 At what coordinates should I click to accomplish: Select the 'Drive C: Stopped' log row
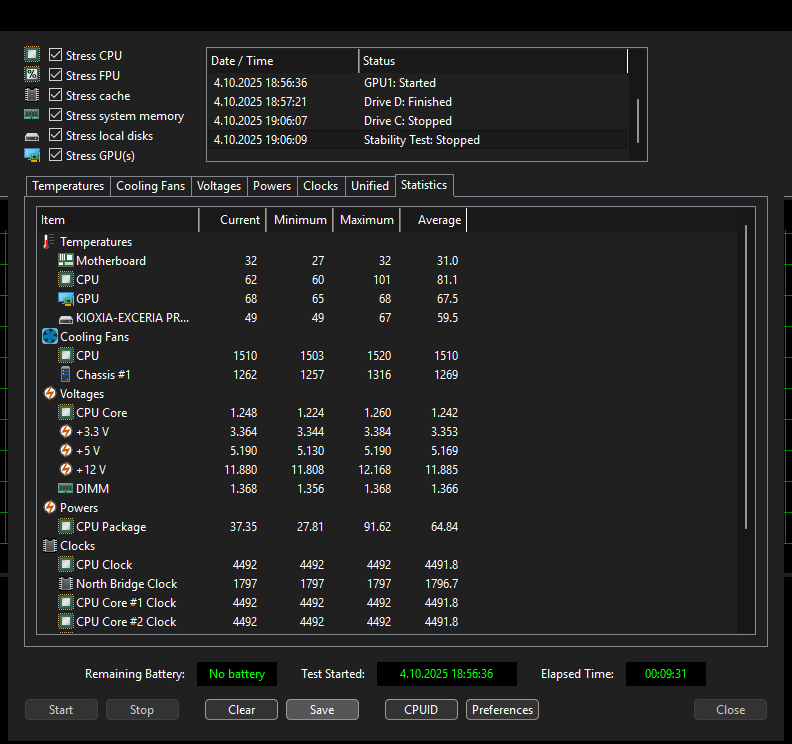tap(417, 121)
